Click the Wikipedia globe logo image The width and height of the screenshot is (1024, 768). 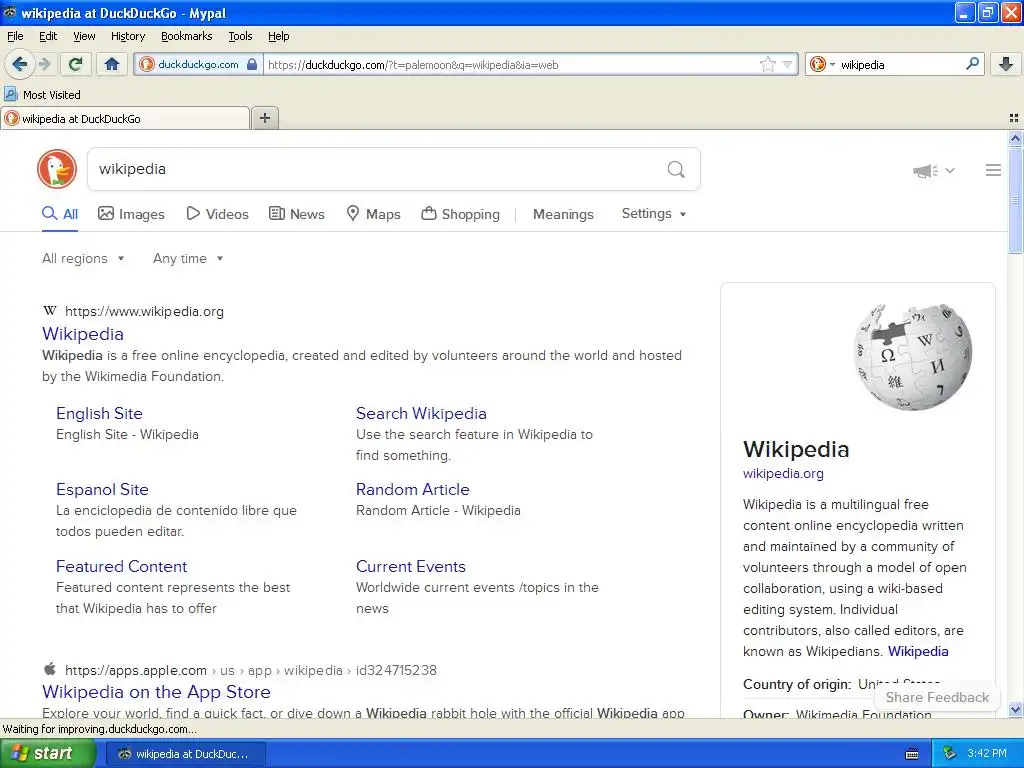914,357
